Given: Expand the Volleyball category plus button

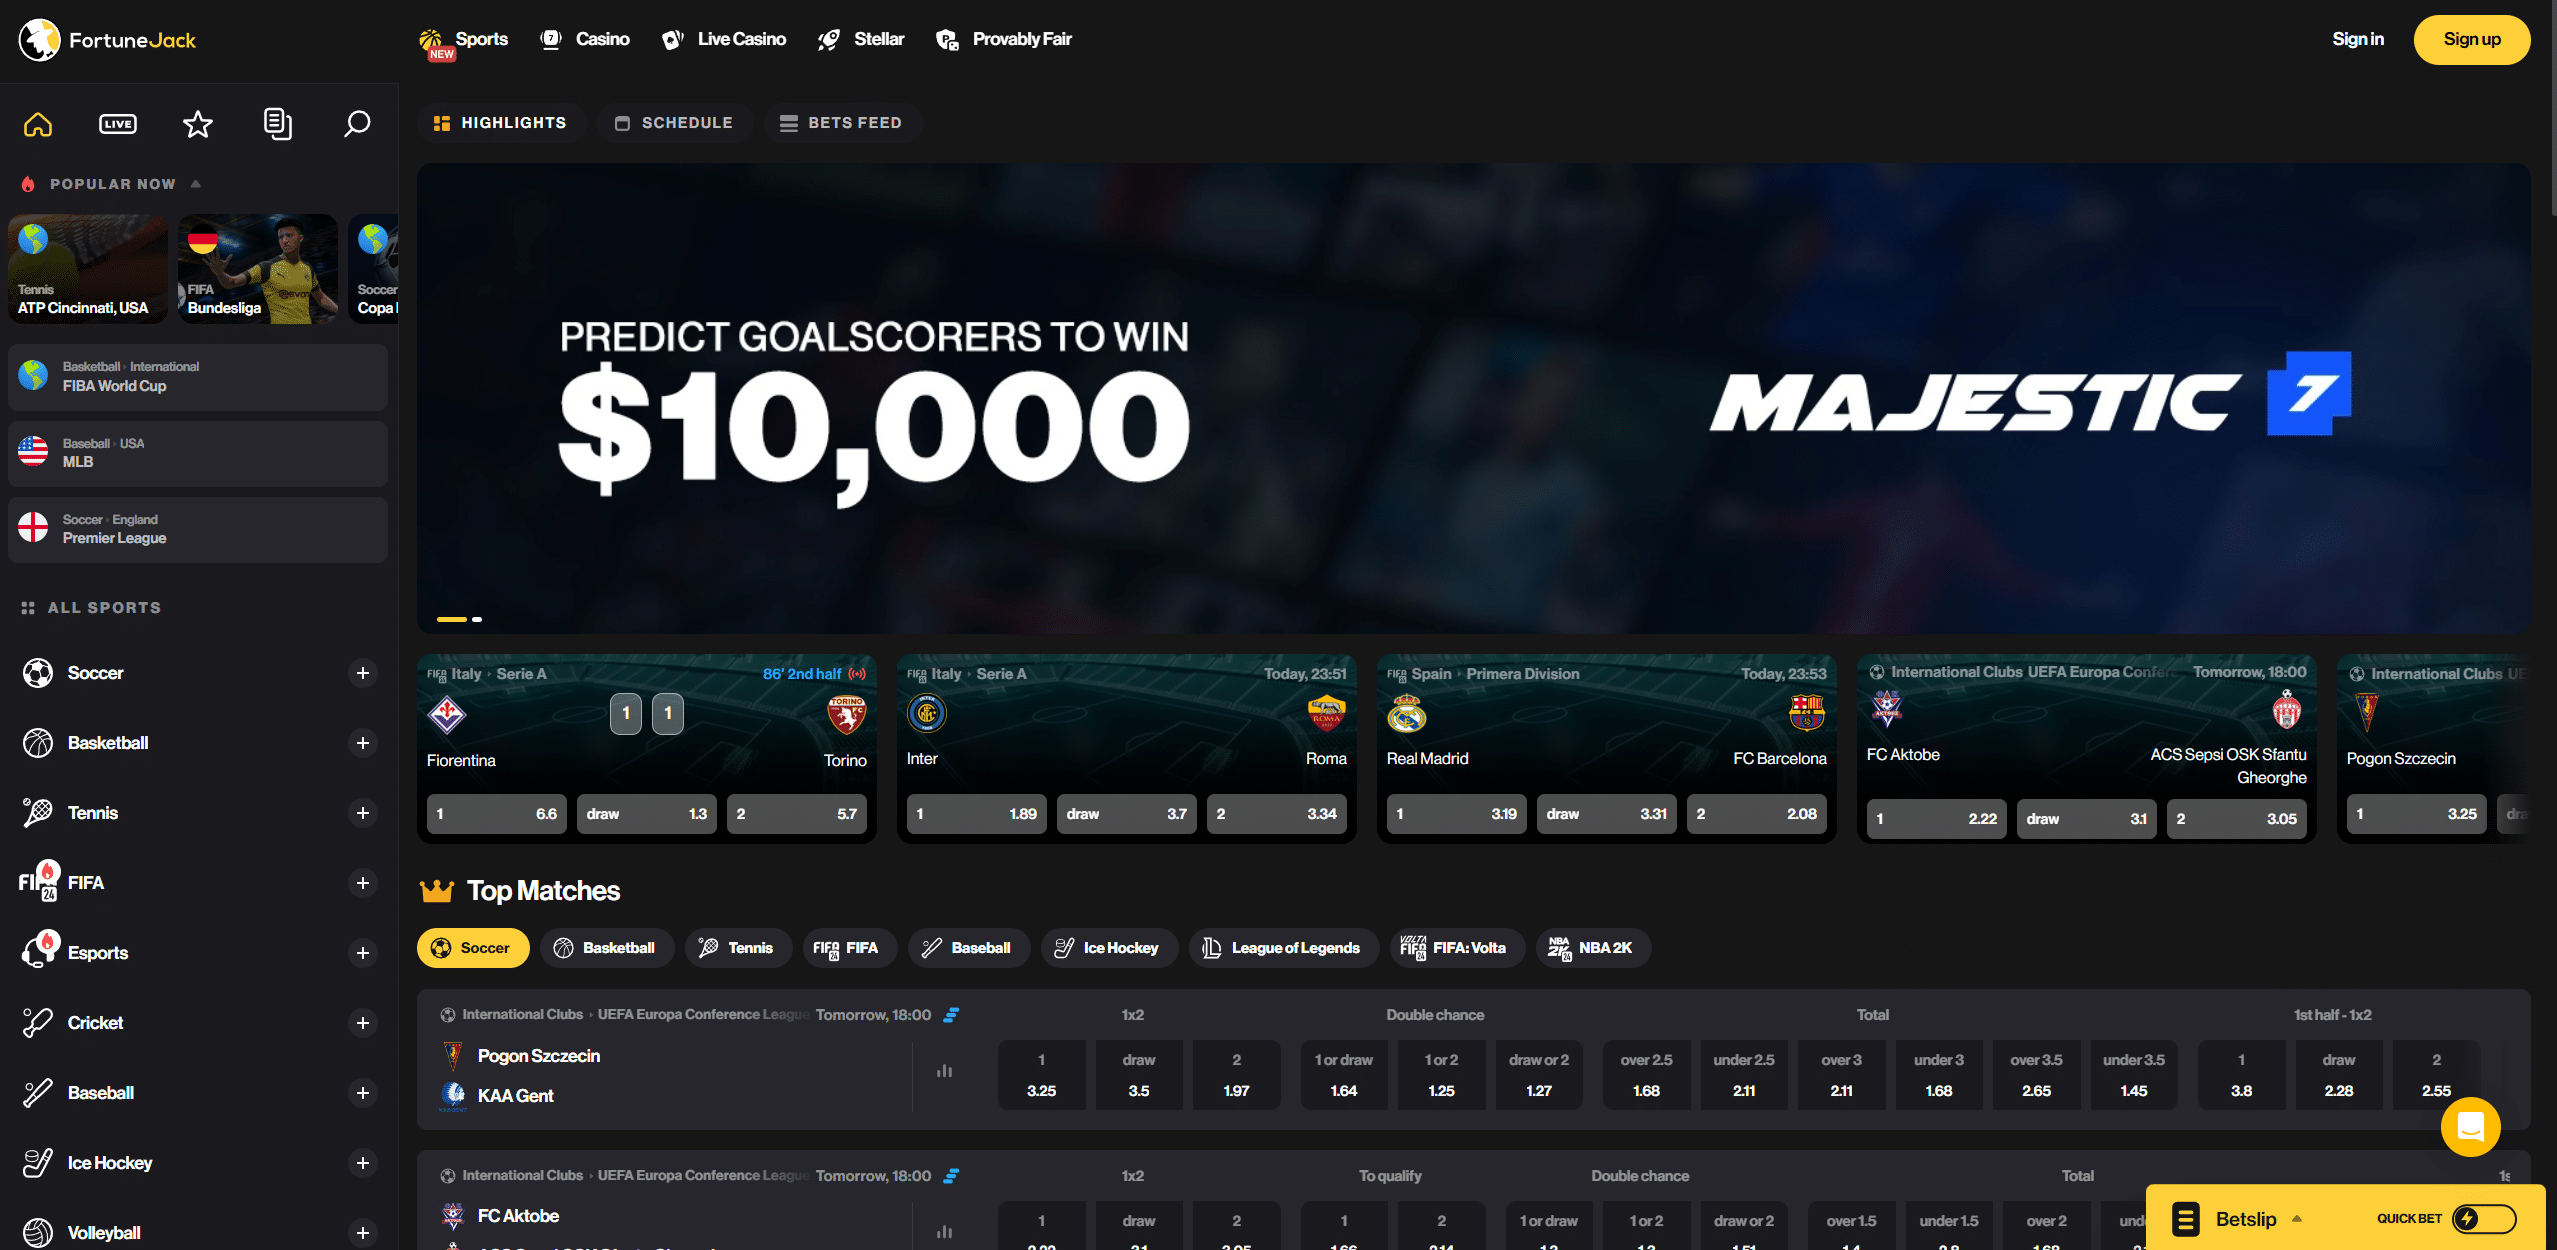Looking at the screenshot, I should [363, 1233].
